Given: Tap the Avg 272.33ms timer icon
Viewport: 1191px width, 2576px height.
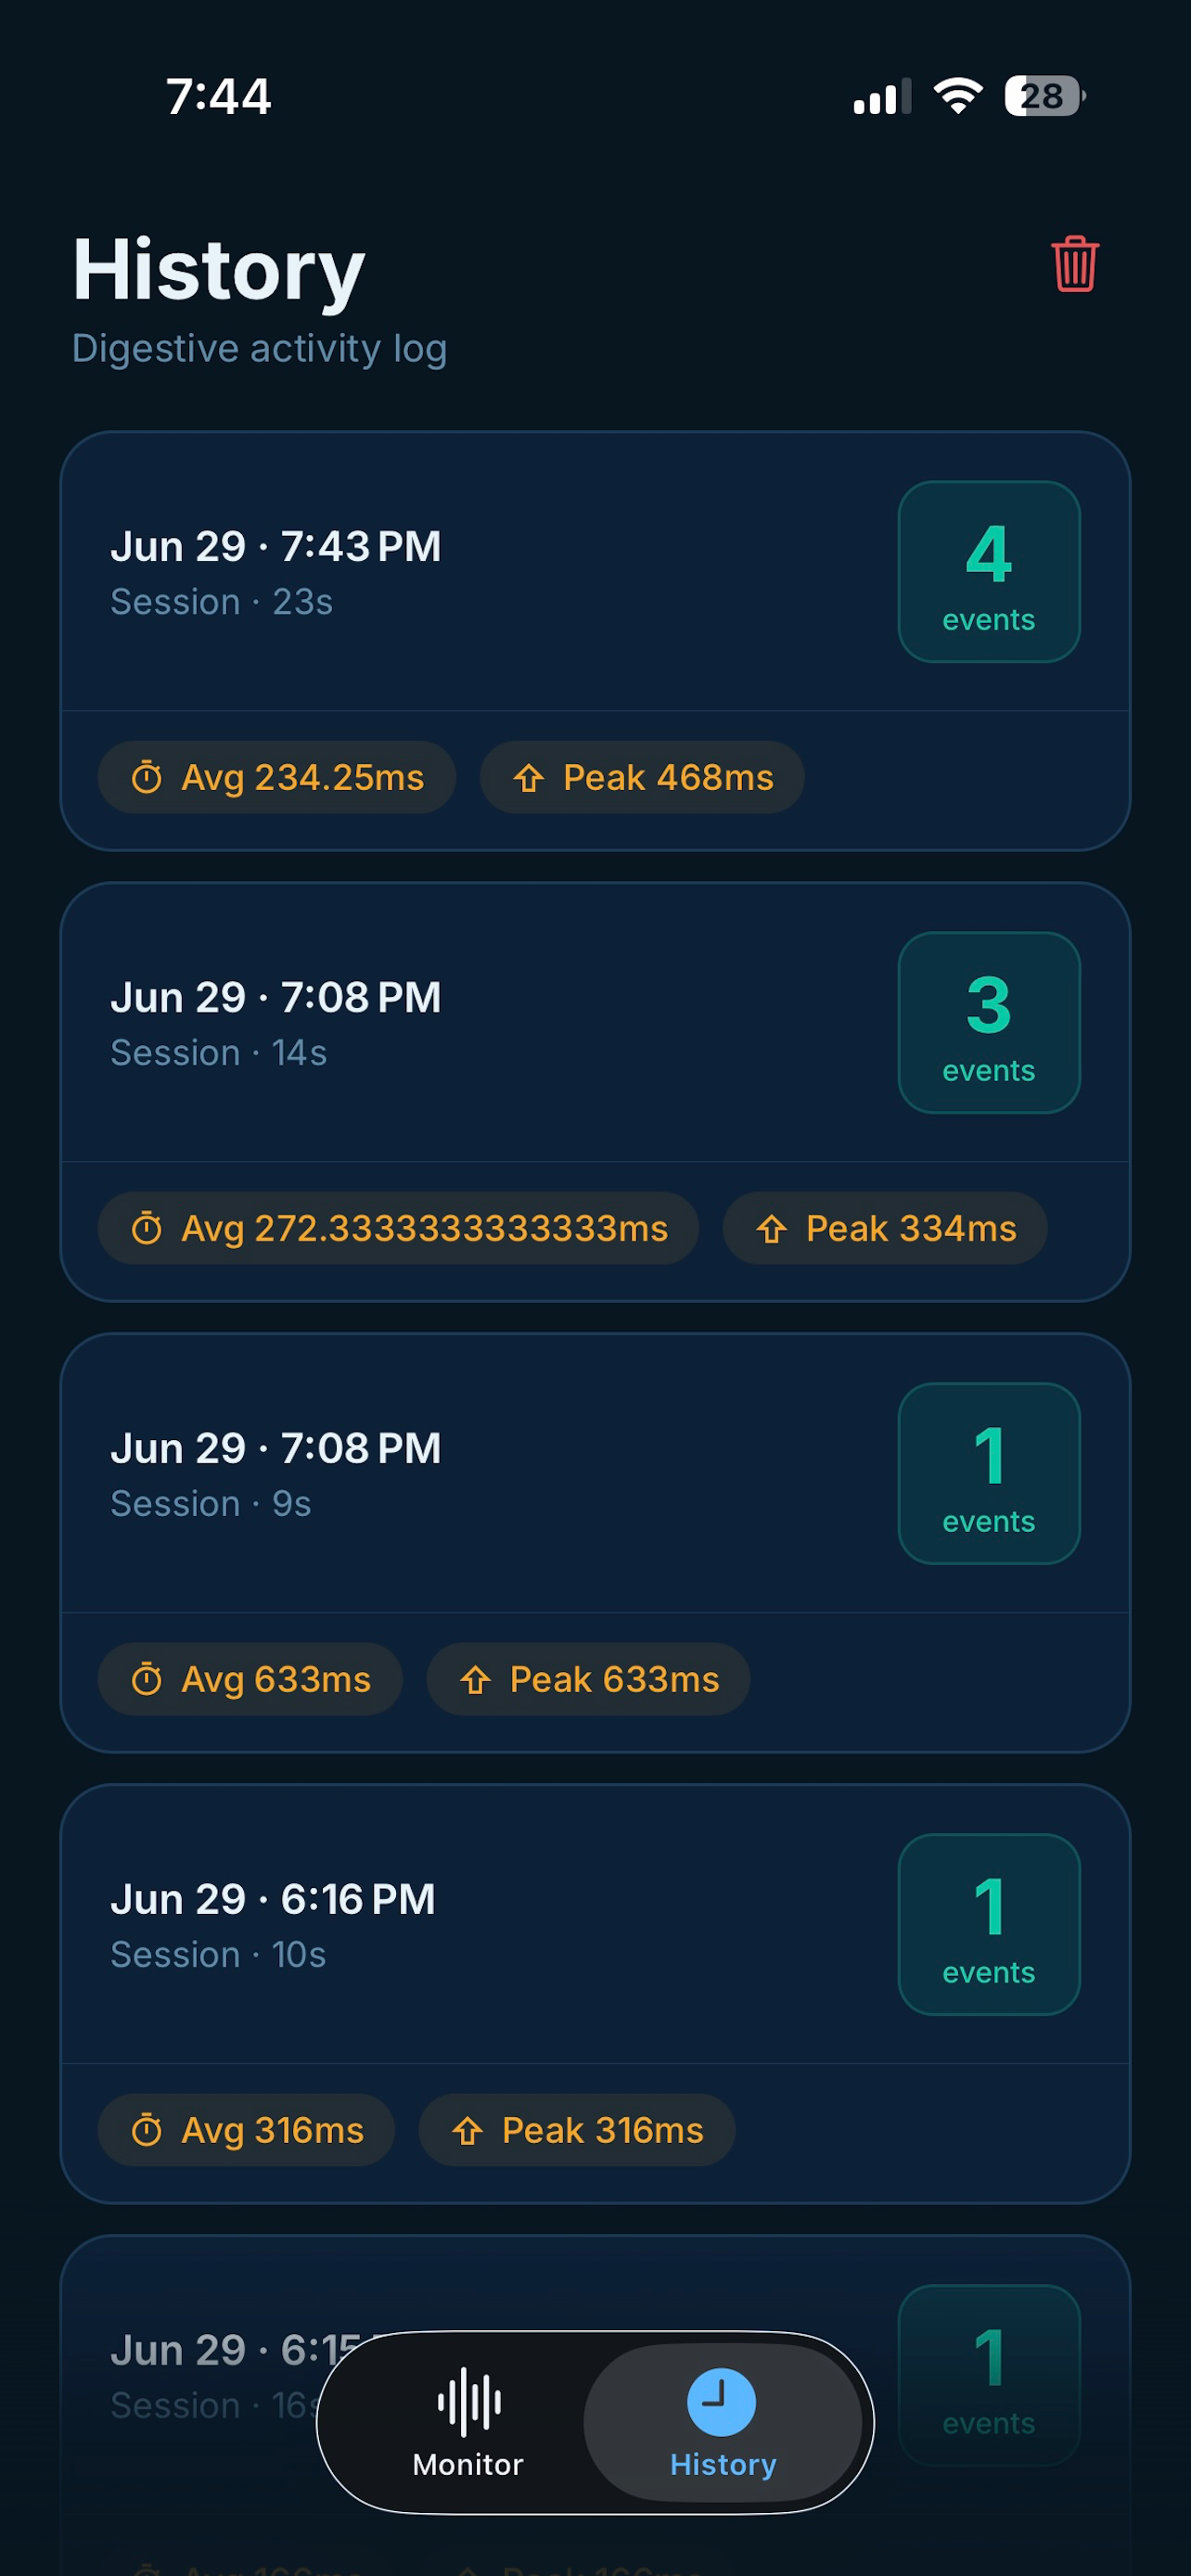Looking at the screenshot, I should (x=147, y=1228).
